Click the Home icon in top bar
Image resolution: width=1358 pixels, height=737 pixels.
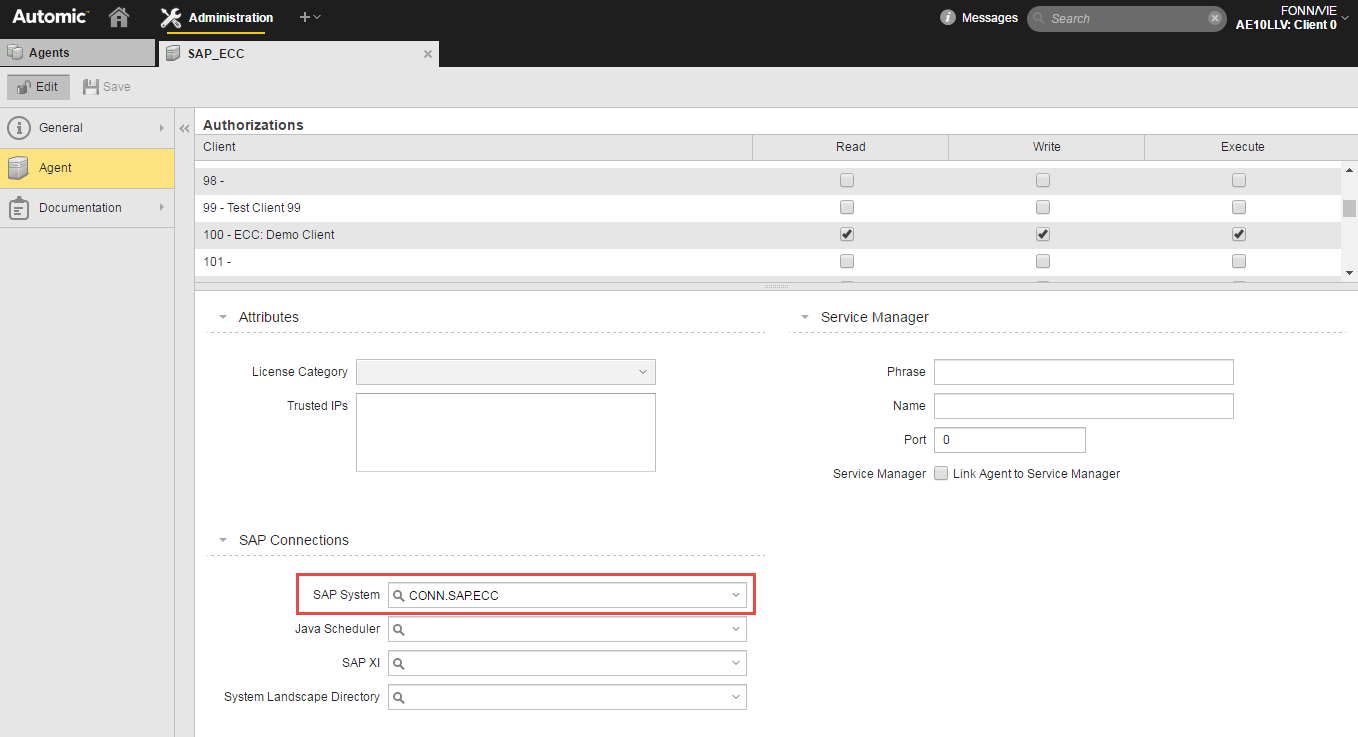(119, 17)
